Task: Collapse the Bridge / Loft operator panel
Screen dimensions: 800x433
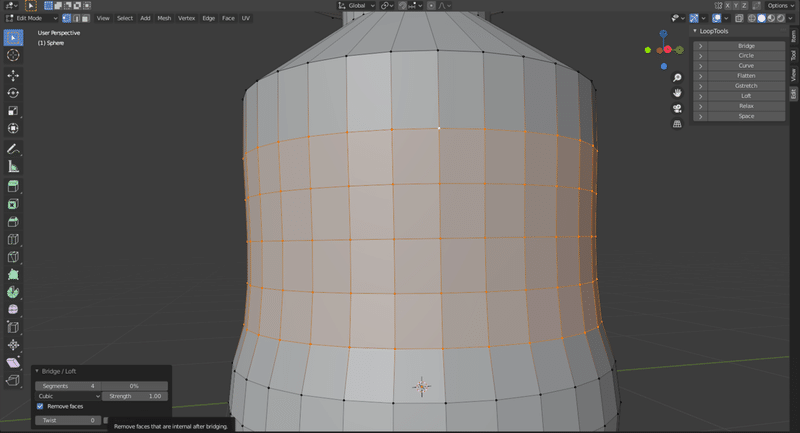Action: pyautogui.click(x=37, y=371)
